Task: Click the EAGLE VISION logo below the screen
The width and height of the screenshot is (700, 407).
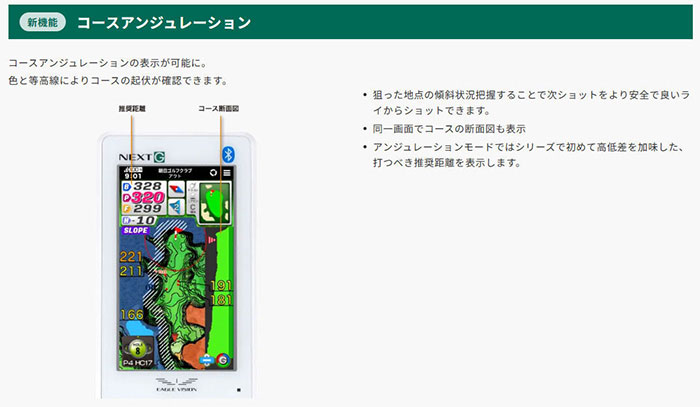Action: point(178,385)
